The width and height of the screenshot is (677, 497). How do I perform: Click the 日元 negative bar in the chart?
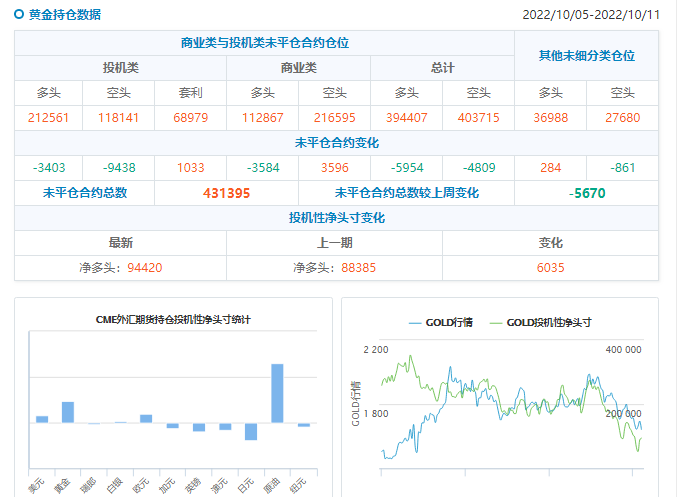251,431
